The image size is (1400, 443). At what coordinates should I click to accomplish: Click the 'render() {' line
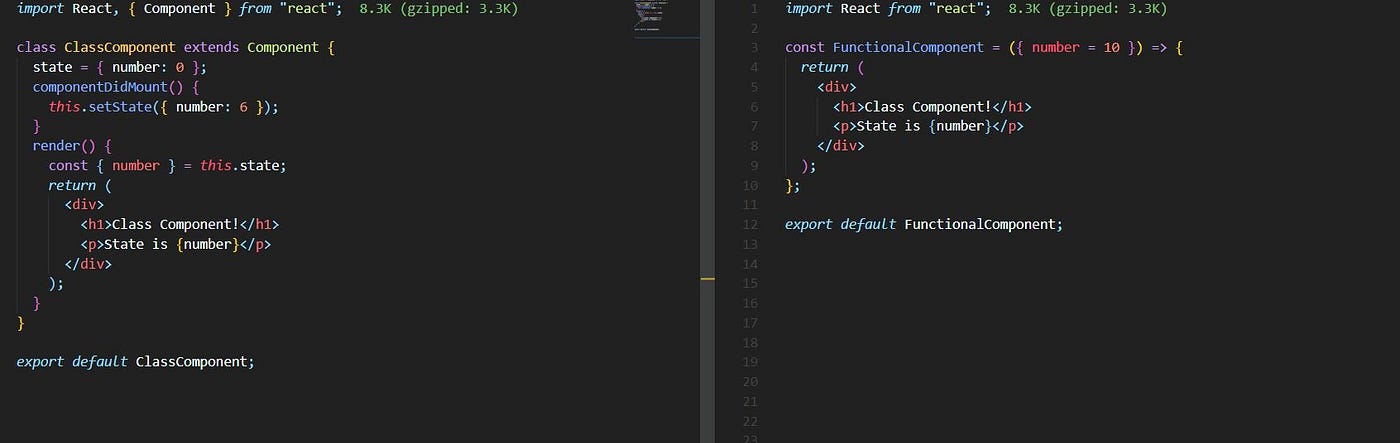tap(72, 146)
